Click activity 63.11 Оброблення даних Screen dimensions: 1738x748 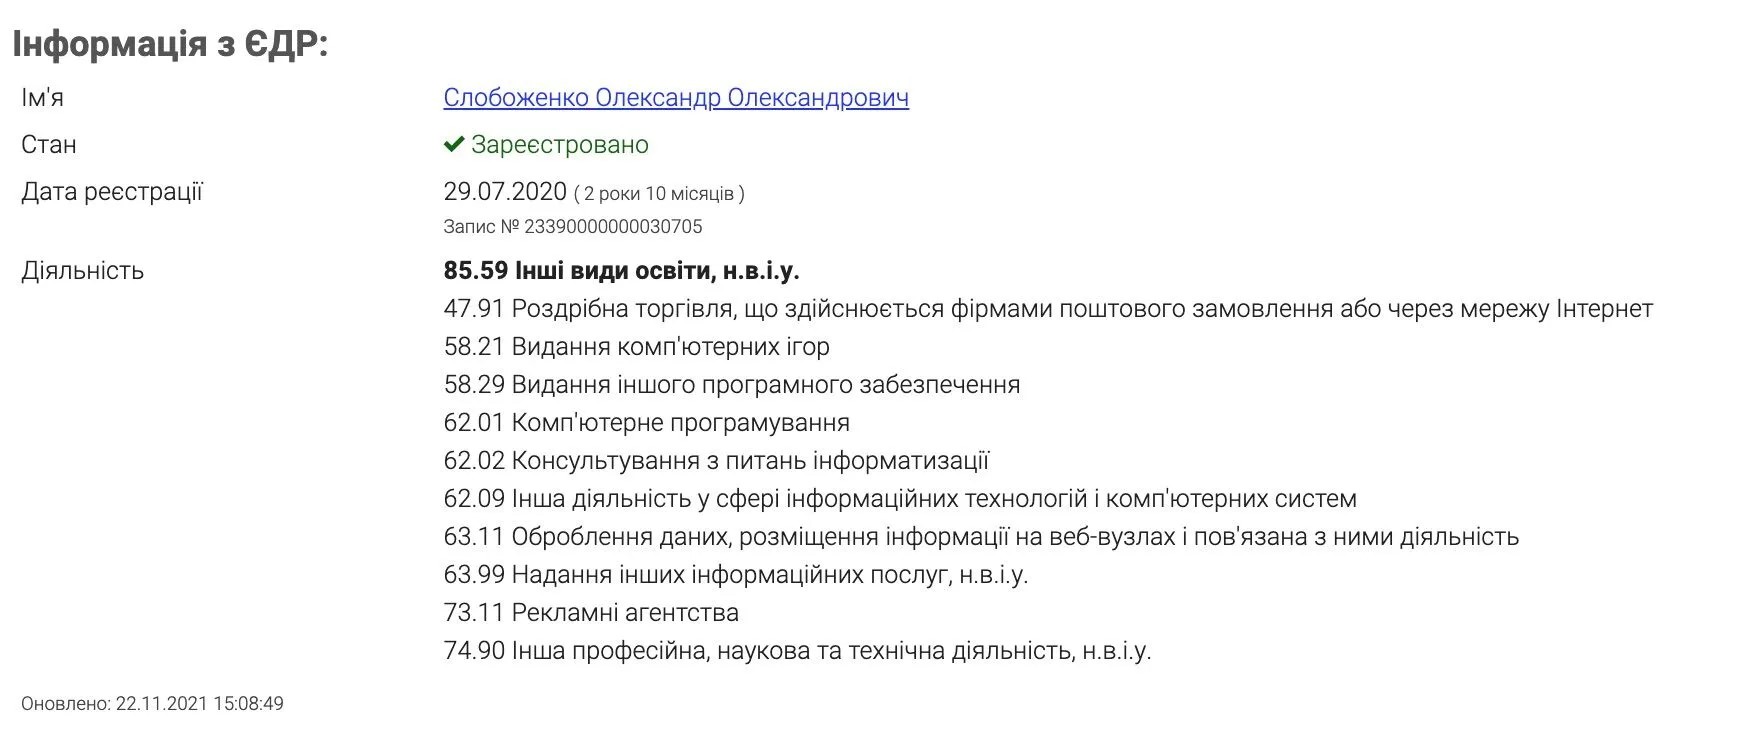tap(981, 537)
